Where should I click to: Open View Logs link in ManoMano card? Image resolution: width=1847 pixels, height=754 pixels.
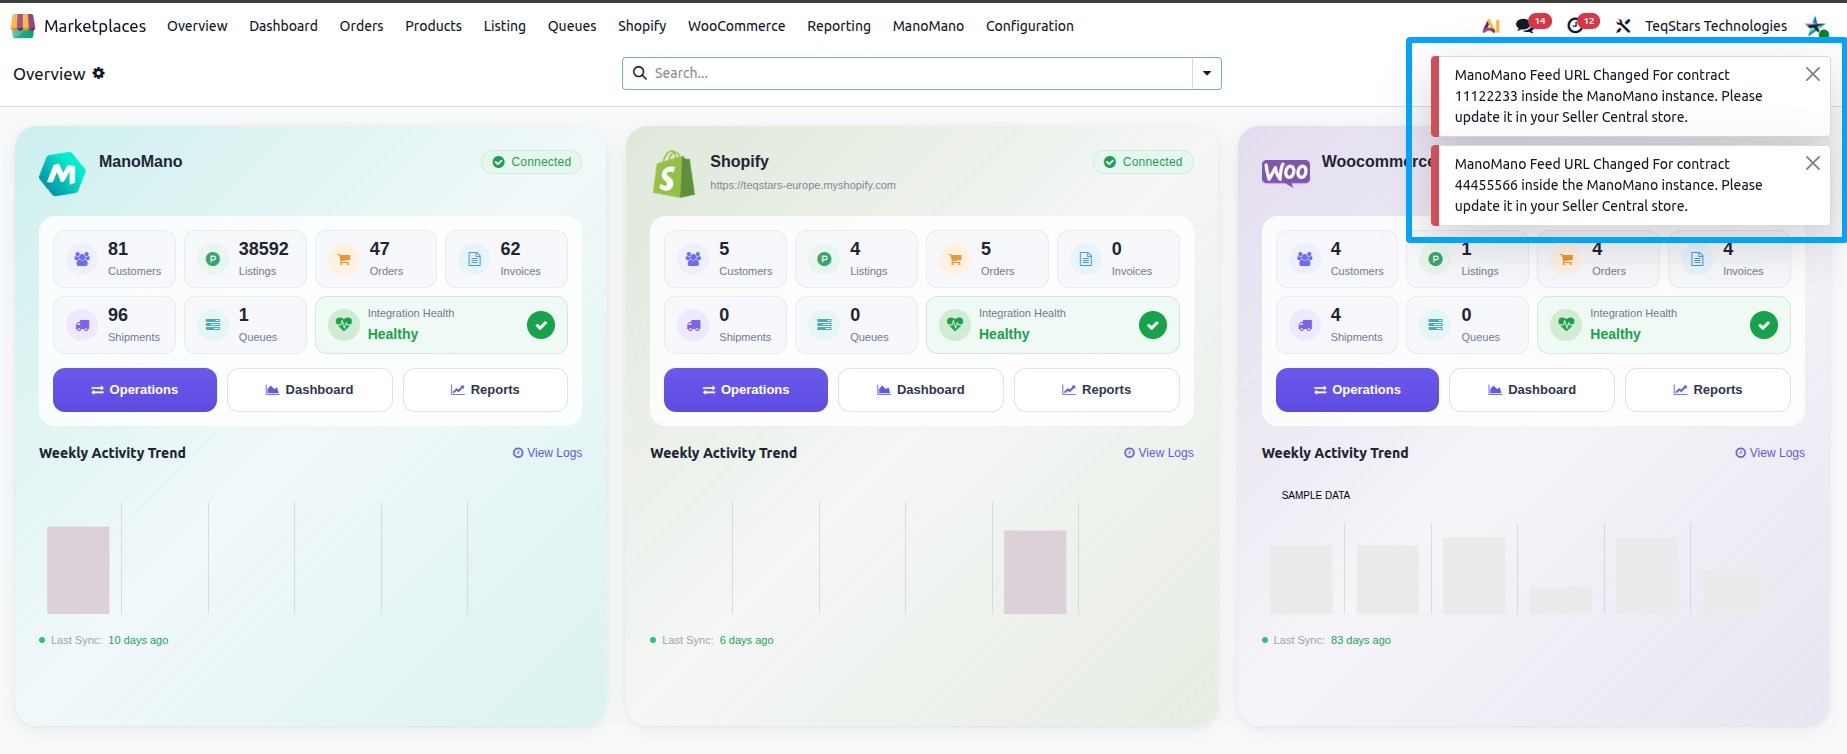[547, 453]
